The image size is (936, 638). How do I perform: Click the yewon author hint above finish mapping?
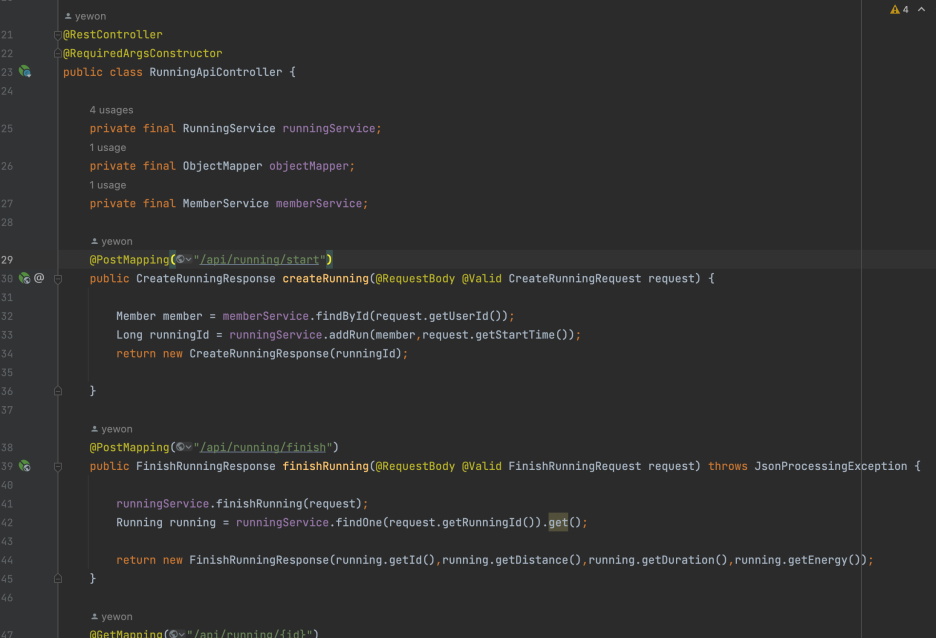coord(112,429)
